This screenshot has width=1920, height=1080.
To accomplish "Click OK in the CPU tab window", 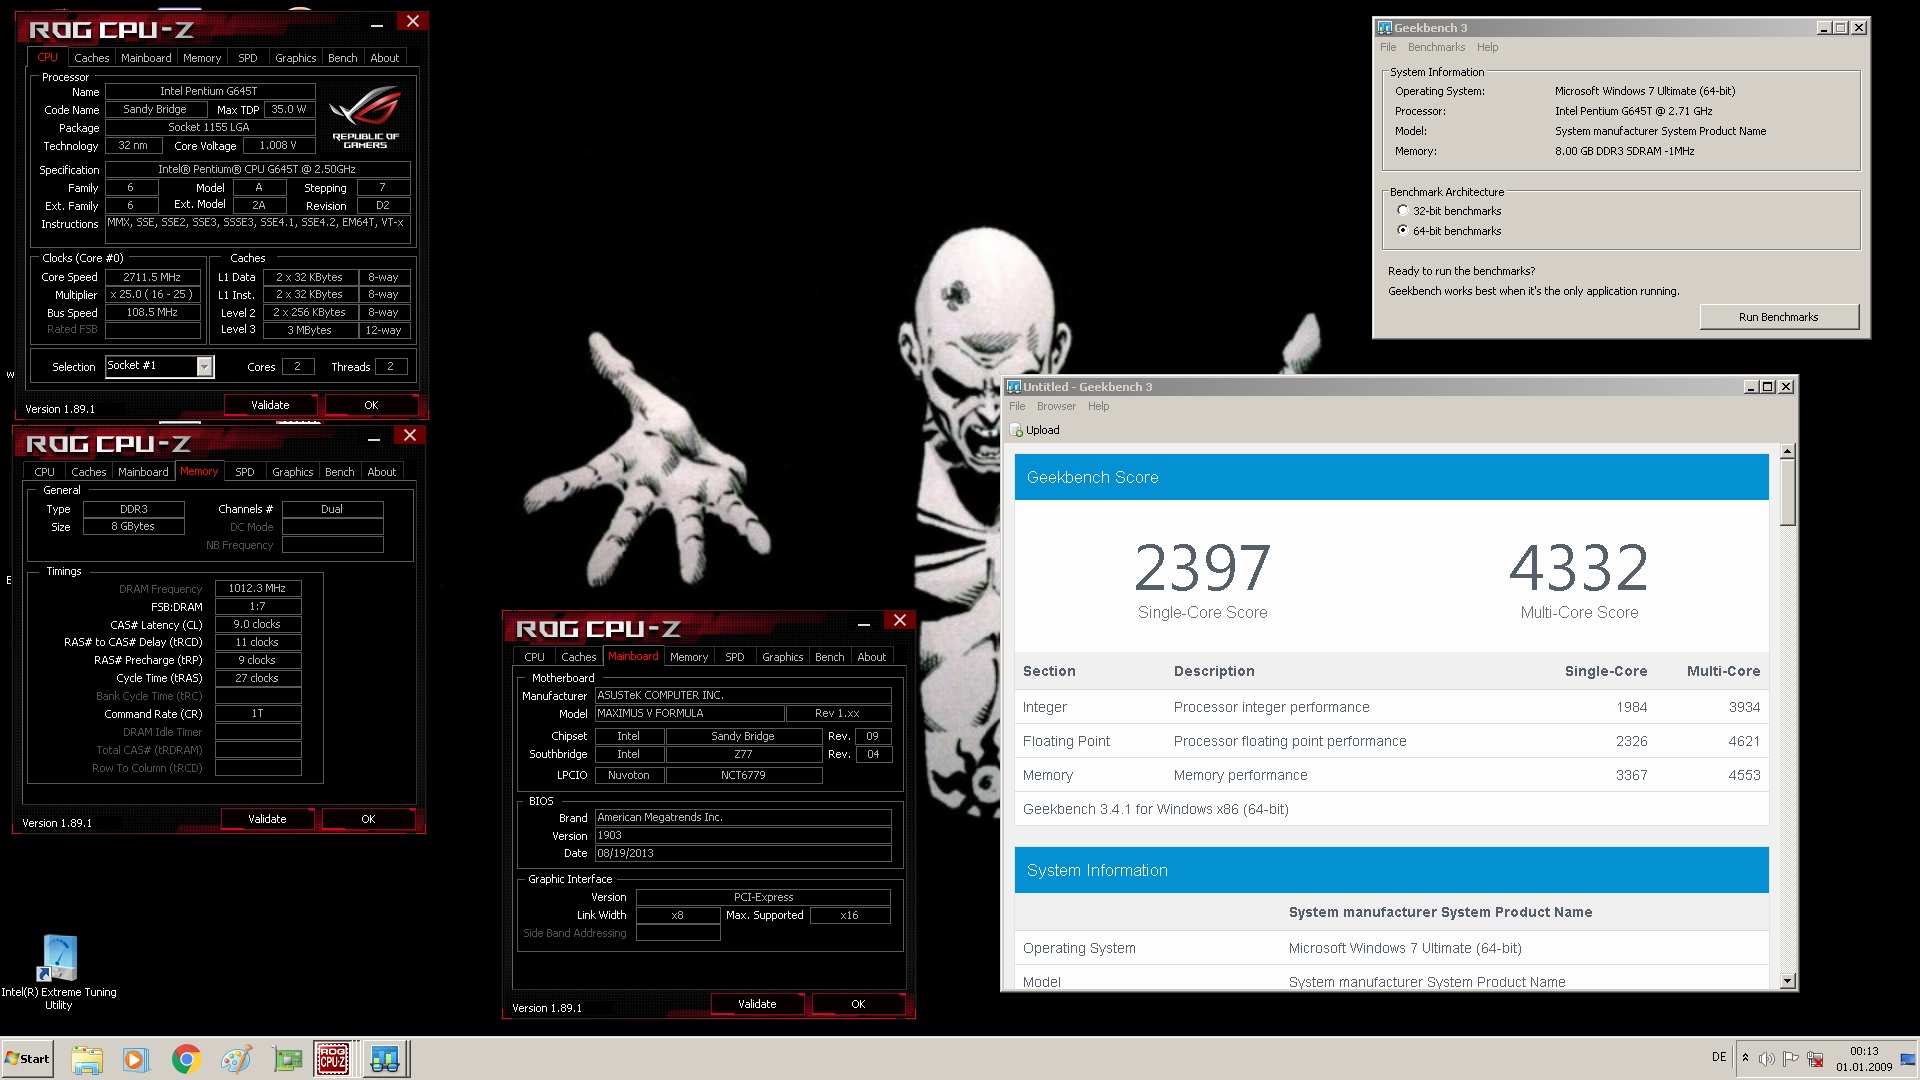I will 371,405.
